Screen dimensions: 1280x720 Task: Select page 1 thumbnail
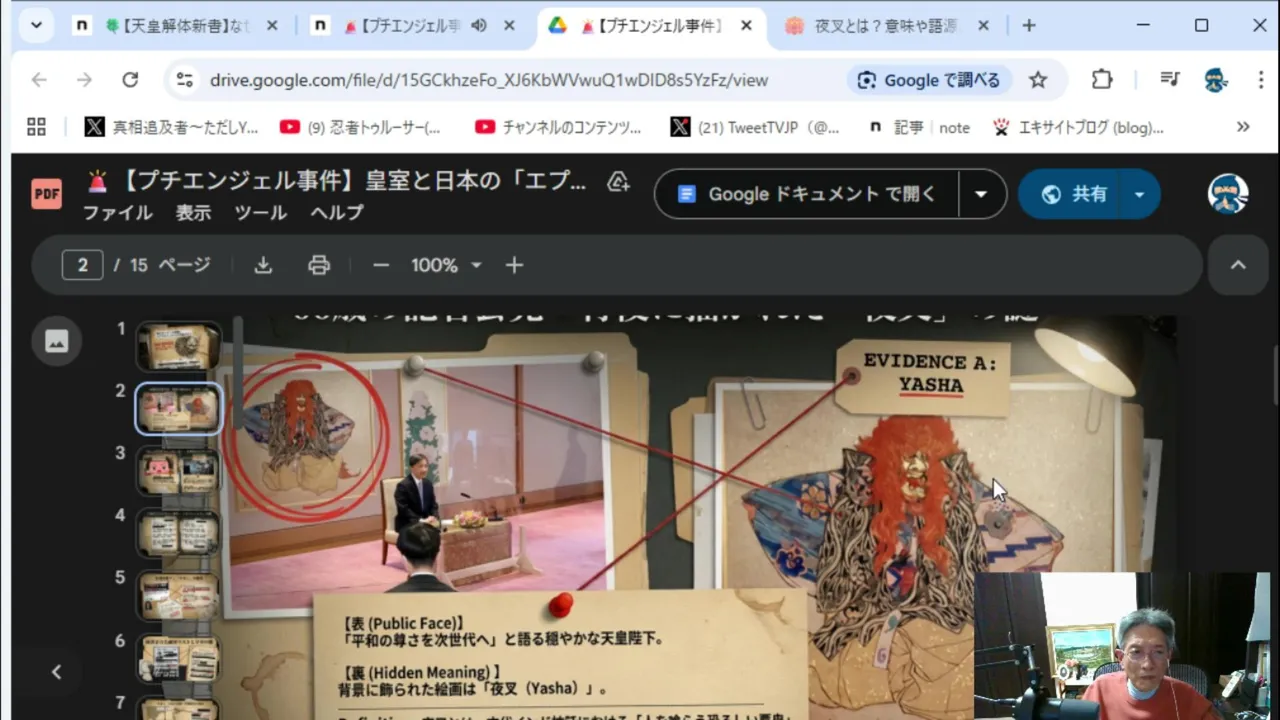coord(178,347)
